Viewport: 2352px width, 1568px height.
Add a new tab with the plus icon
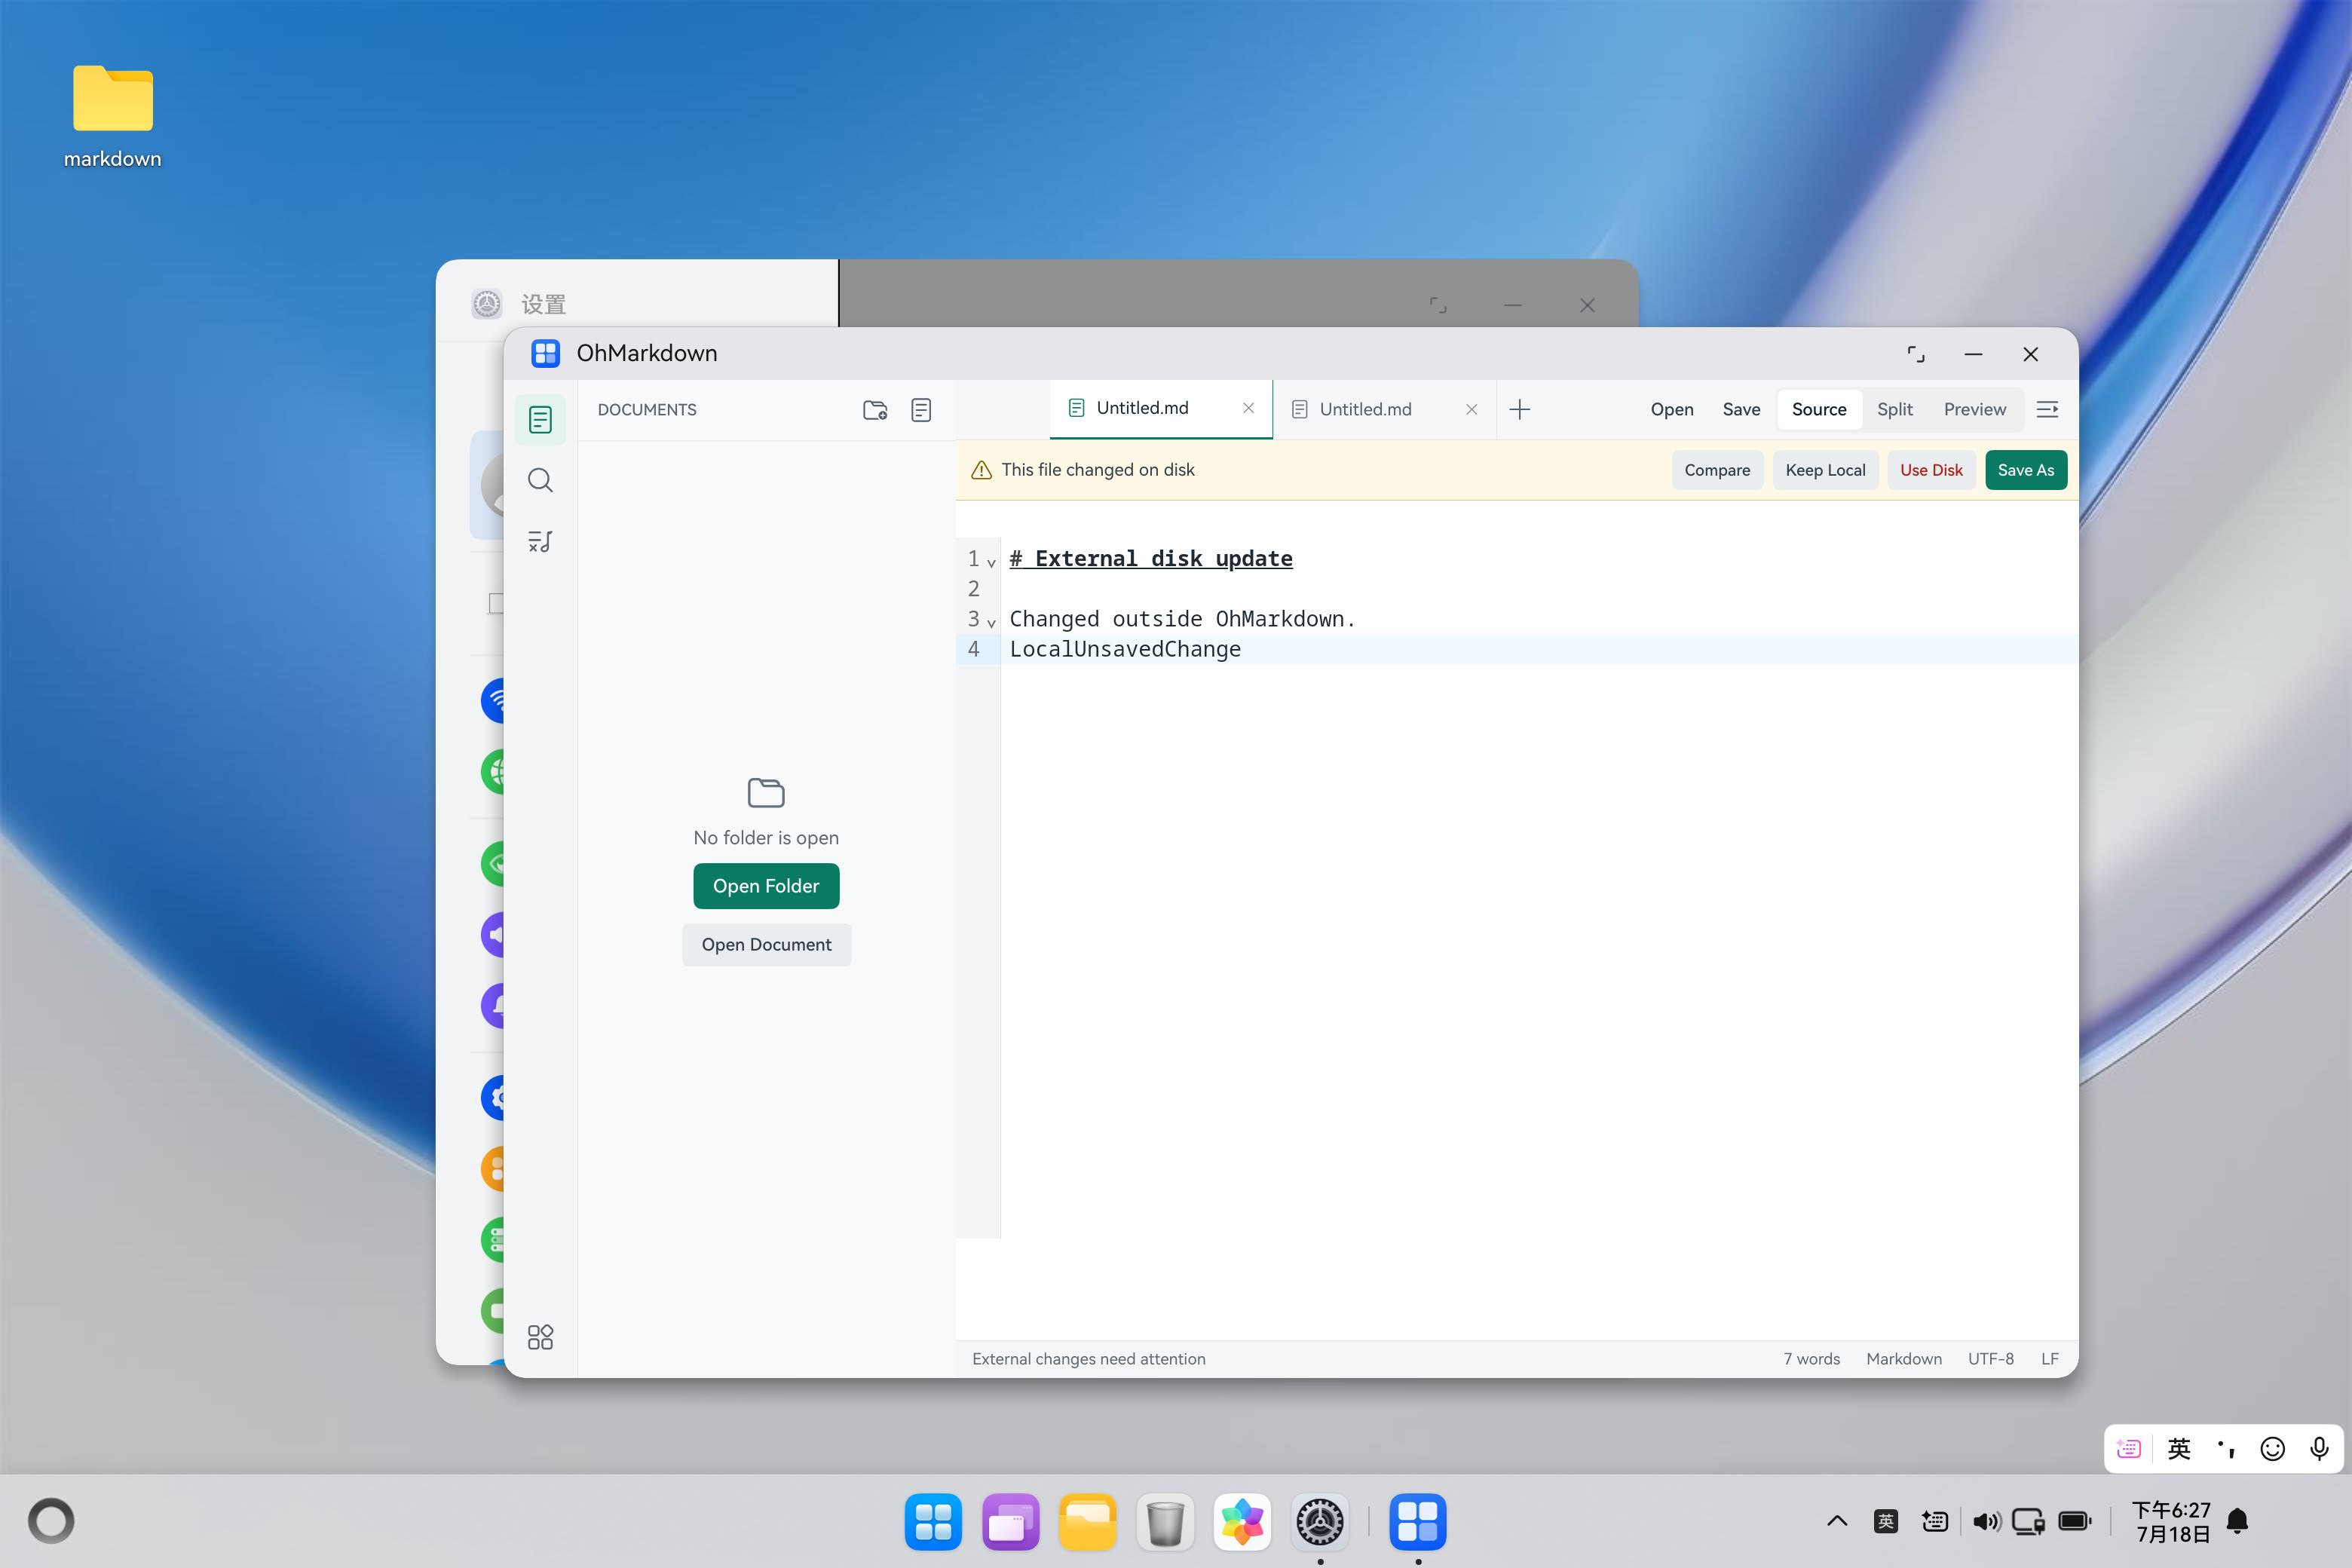click(1520, 409)
